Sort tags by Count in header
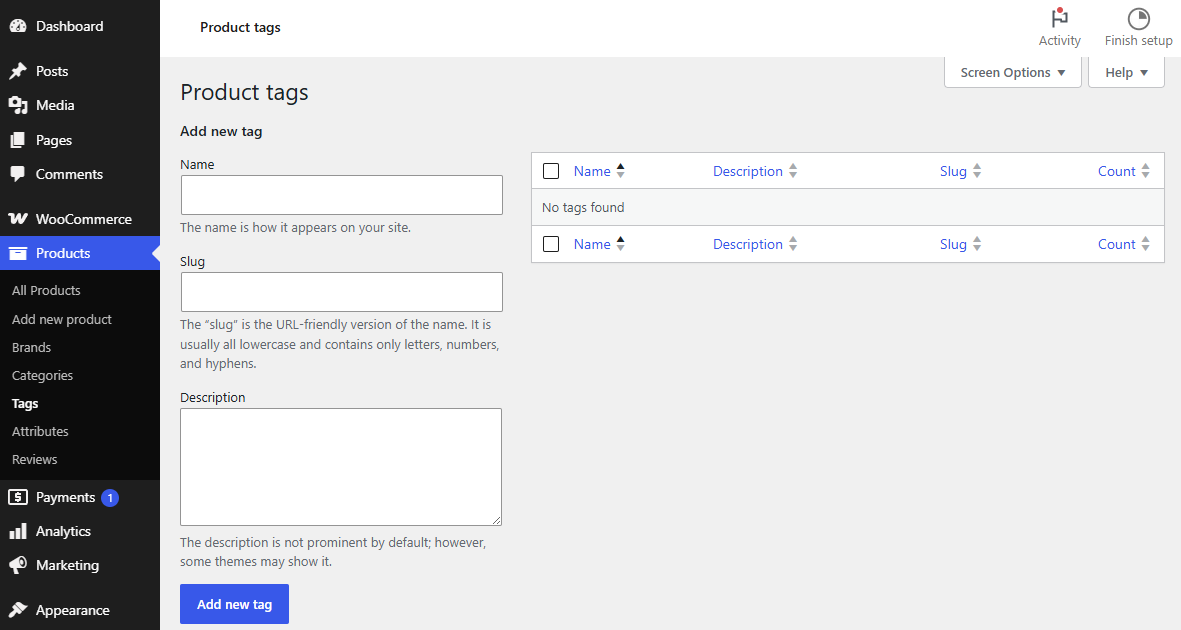 [1123, 171]
